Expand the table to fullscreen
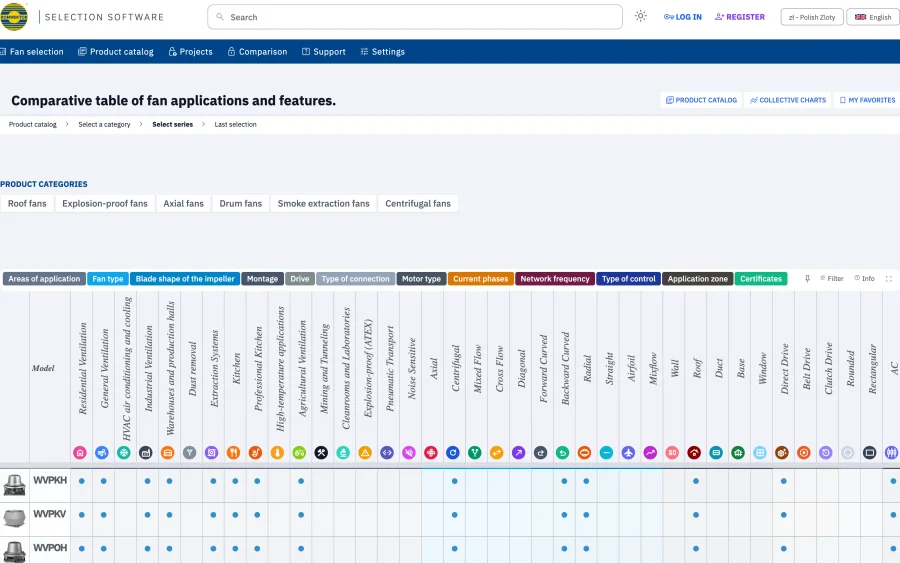 (x=889, y=279)
